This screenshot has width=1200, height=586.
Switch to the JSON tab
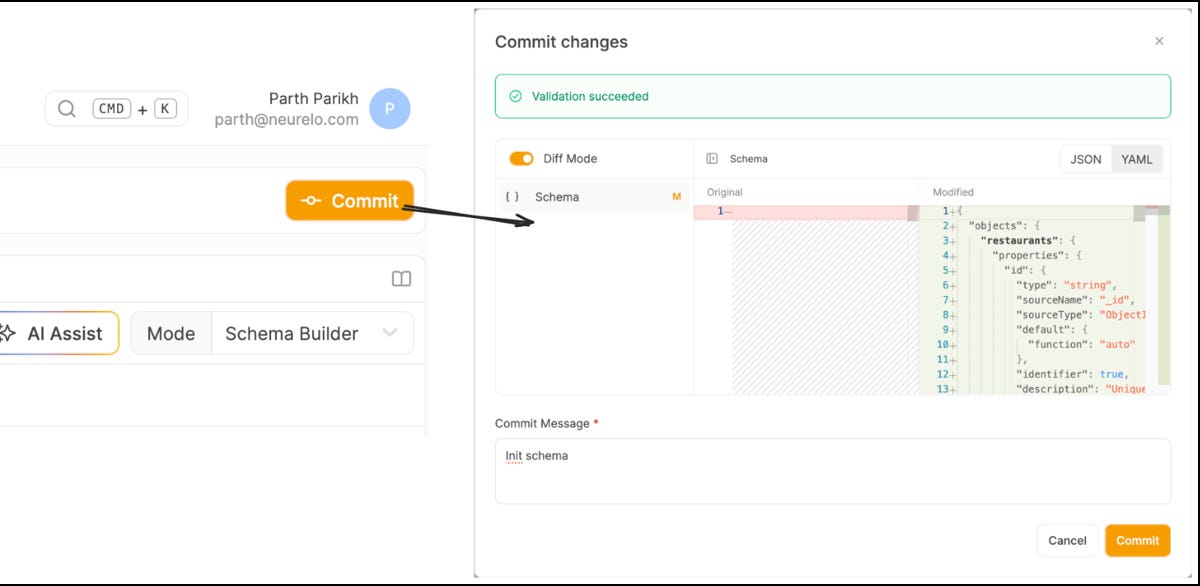tap(1085, 158)
